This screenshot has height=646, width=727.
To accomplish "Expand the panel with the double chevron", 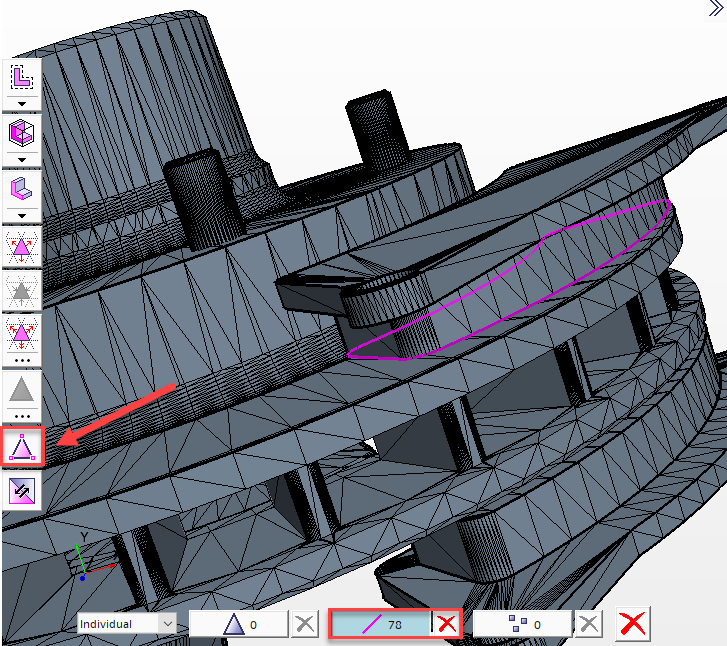I will click(x=715, y=8).
